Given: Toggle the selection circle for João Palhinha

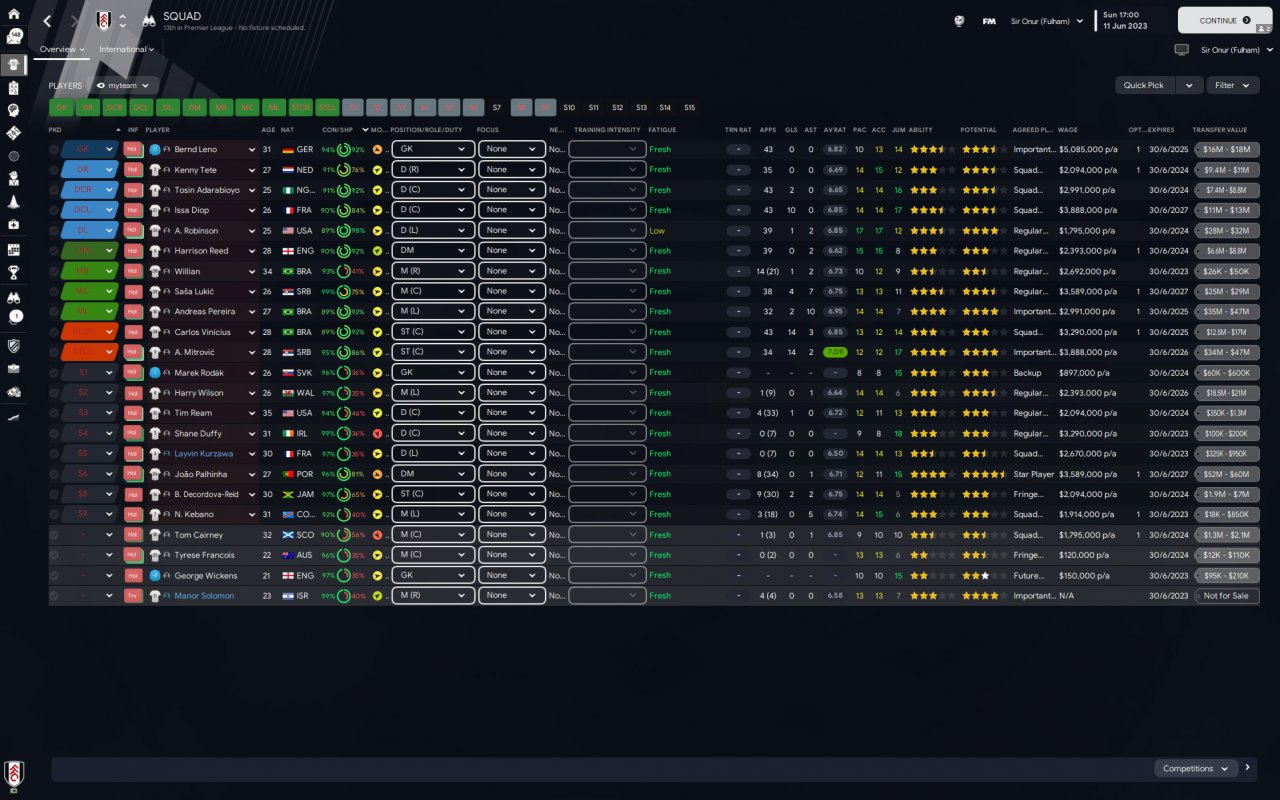Looking at the screenshot, I should [54, 474].
